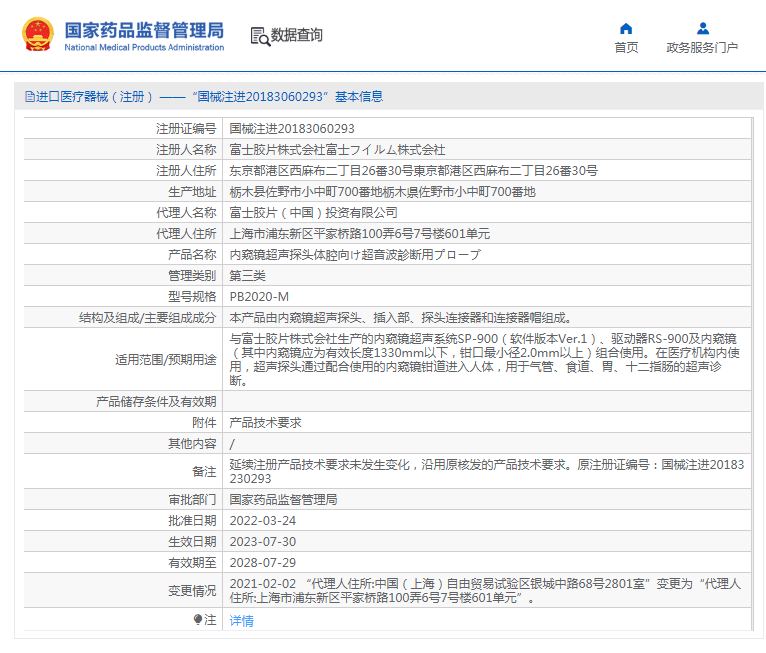Click agent name 富士胶片（中国）投资有限公司
This screenshot has width=766, height=653.
click(313, 212)
